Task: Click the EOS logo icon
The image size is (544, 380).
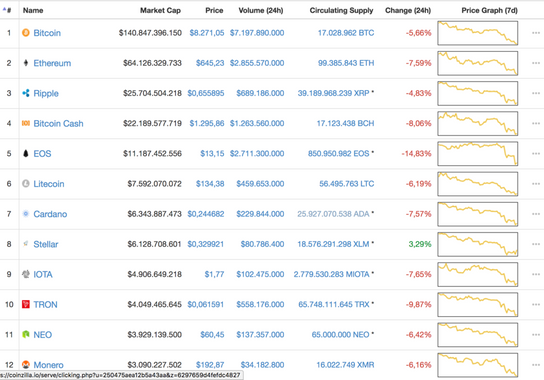Action: coord(26,153)
